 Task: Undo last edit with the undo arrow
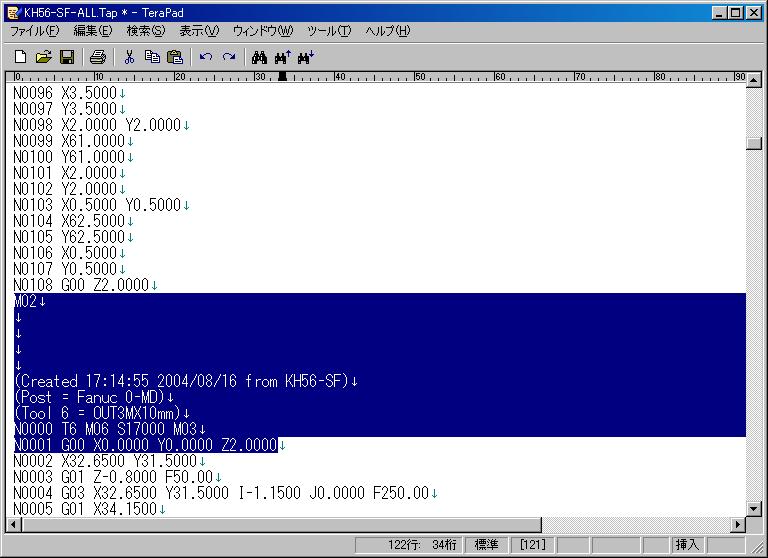click(206, 57)
